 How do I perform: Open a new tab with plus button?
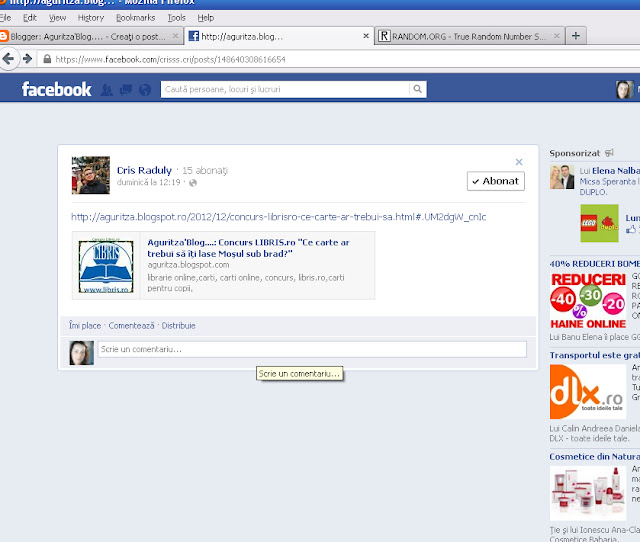576,36
